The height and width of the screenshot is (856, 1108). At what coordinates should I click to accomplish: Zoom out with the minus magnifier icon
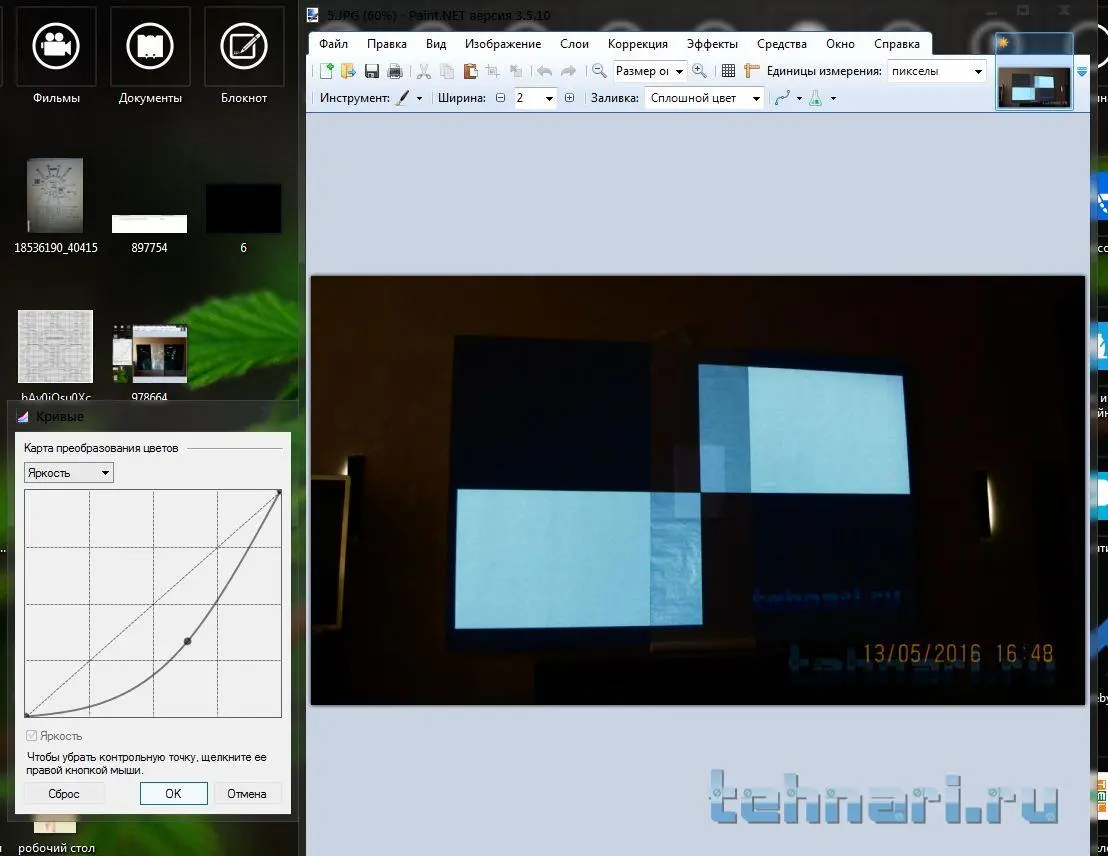point(599,71)
